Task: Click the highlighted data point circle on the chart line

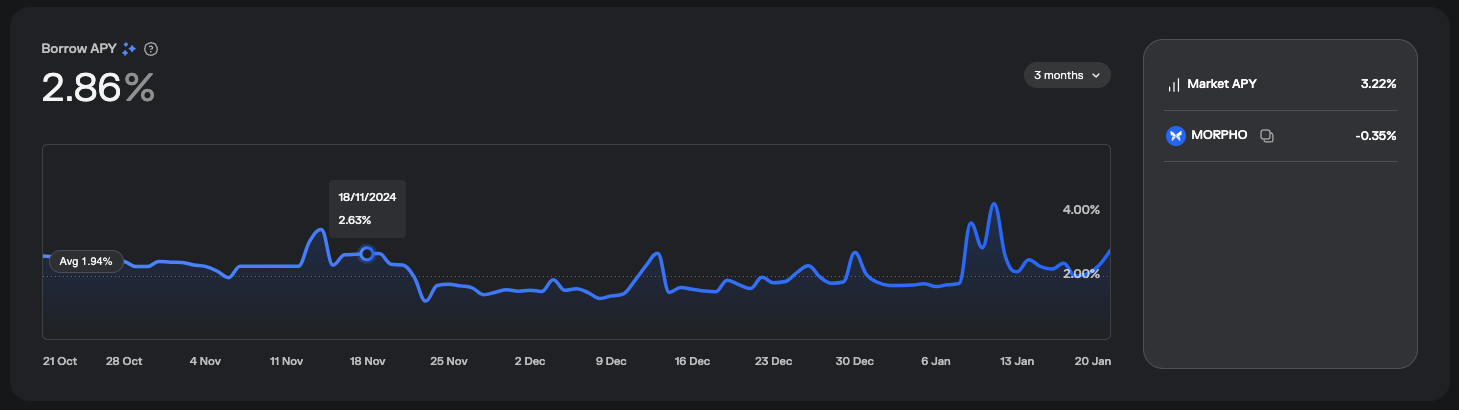Action: 367,254
